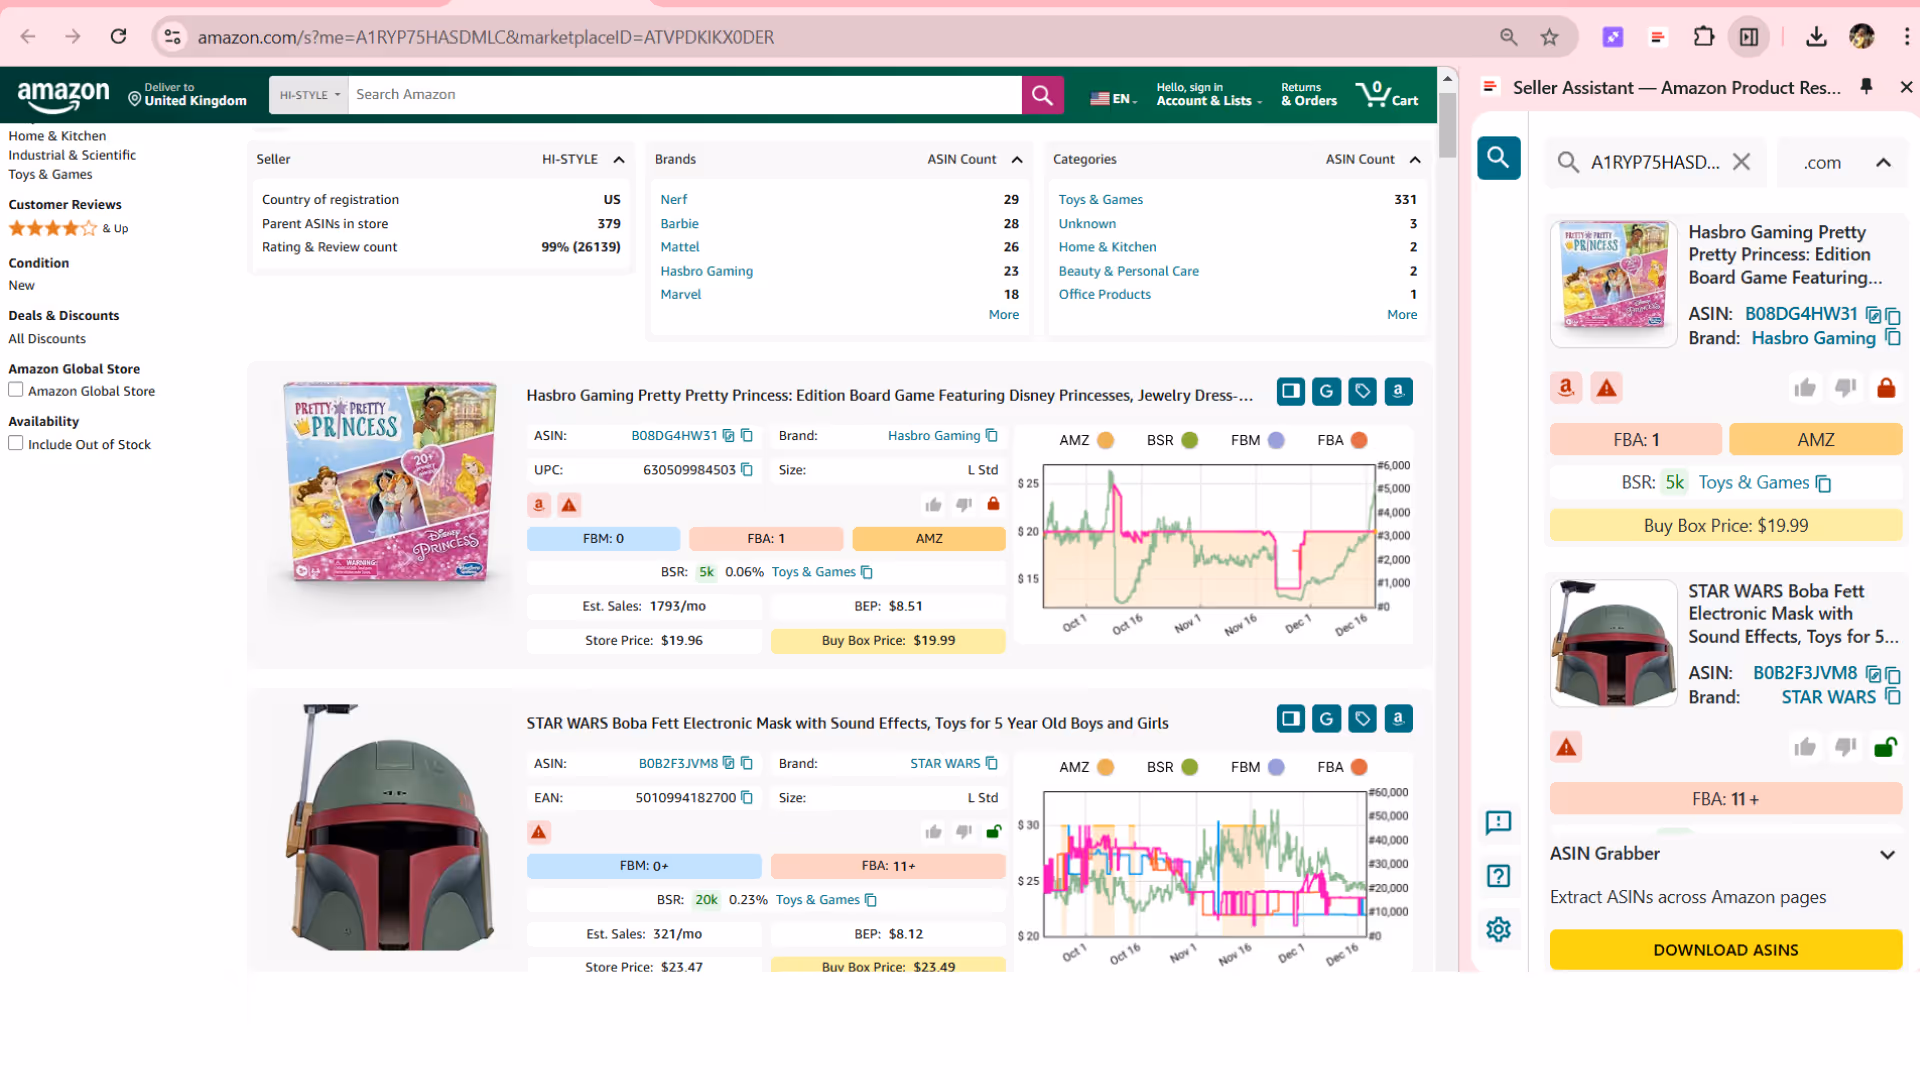
Task: Open Account & Lists dropdown
Action: pos(1209,95)
